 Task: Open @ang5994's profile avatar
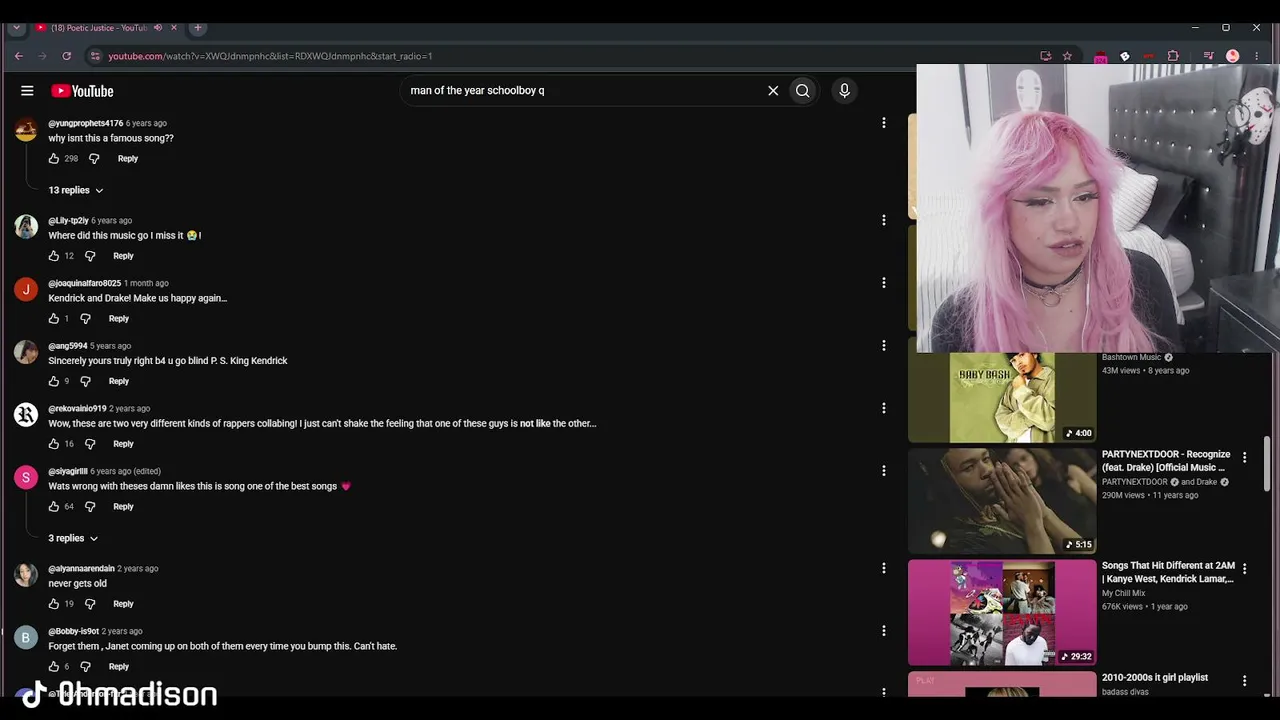[26, 352]
